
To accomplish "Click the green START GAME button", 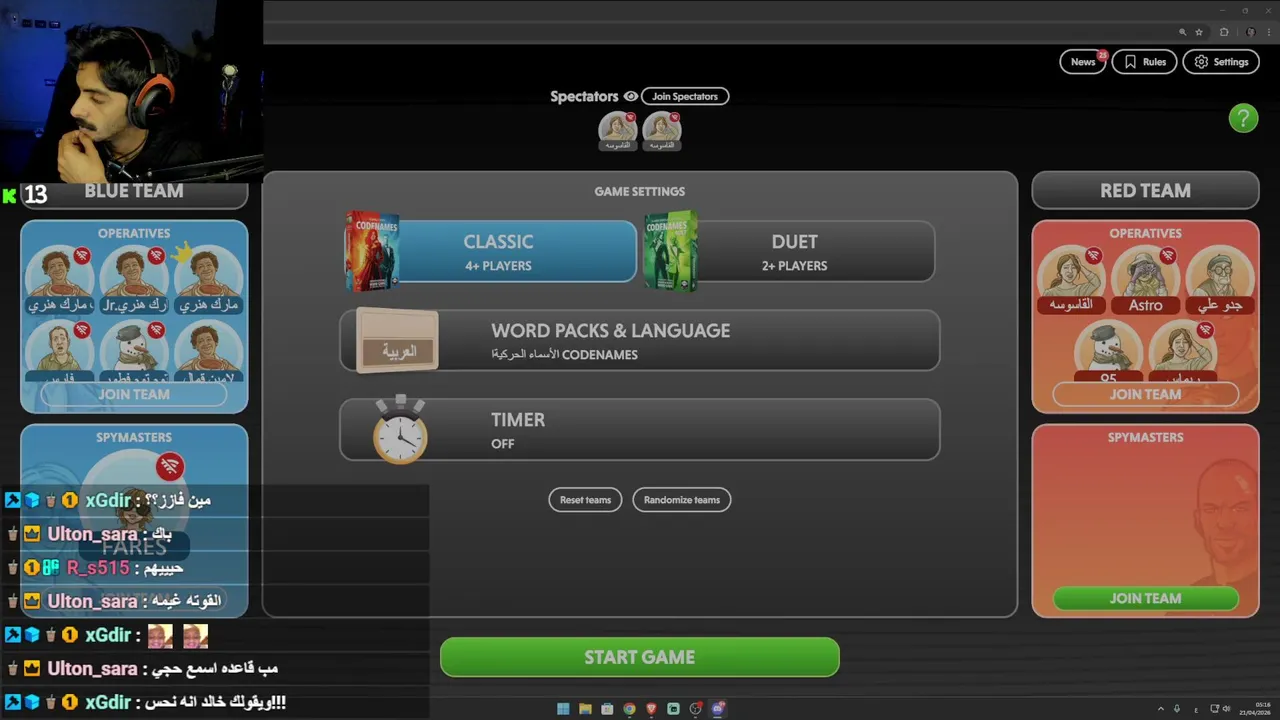I will (x=640, y=657).
